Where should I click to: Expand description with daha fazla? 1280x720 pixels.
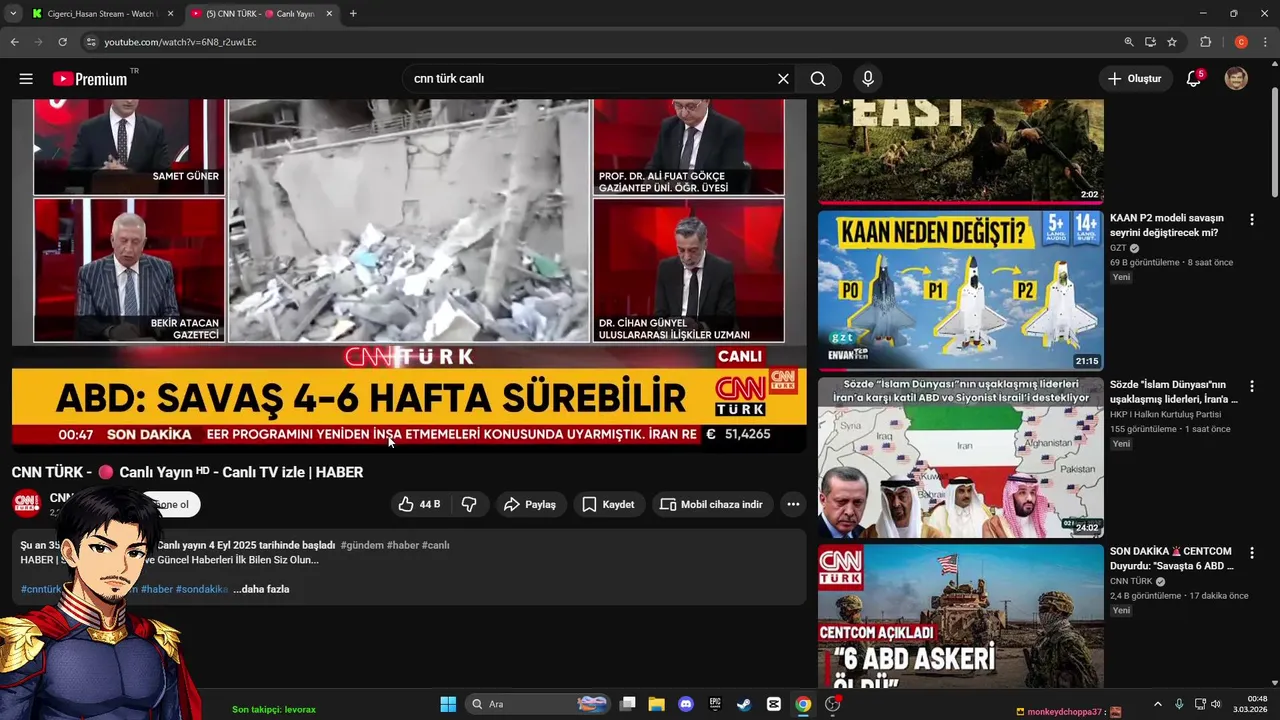pos(261,589)
